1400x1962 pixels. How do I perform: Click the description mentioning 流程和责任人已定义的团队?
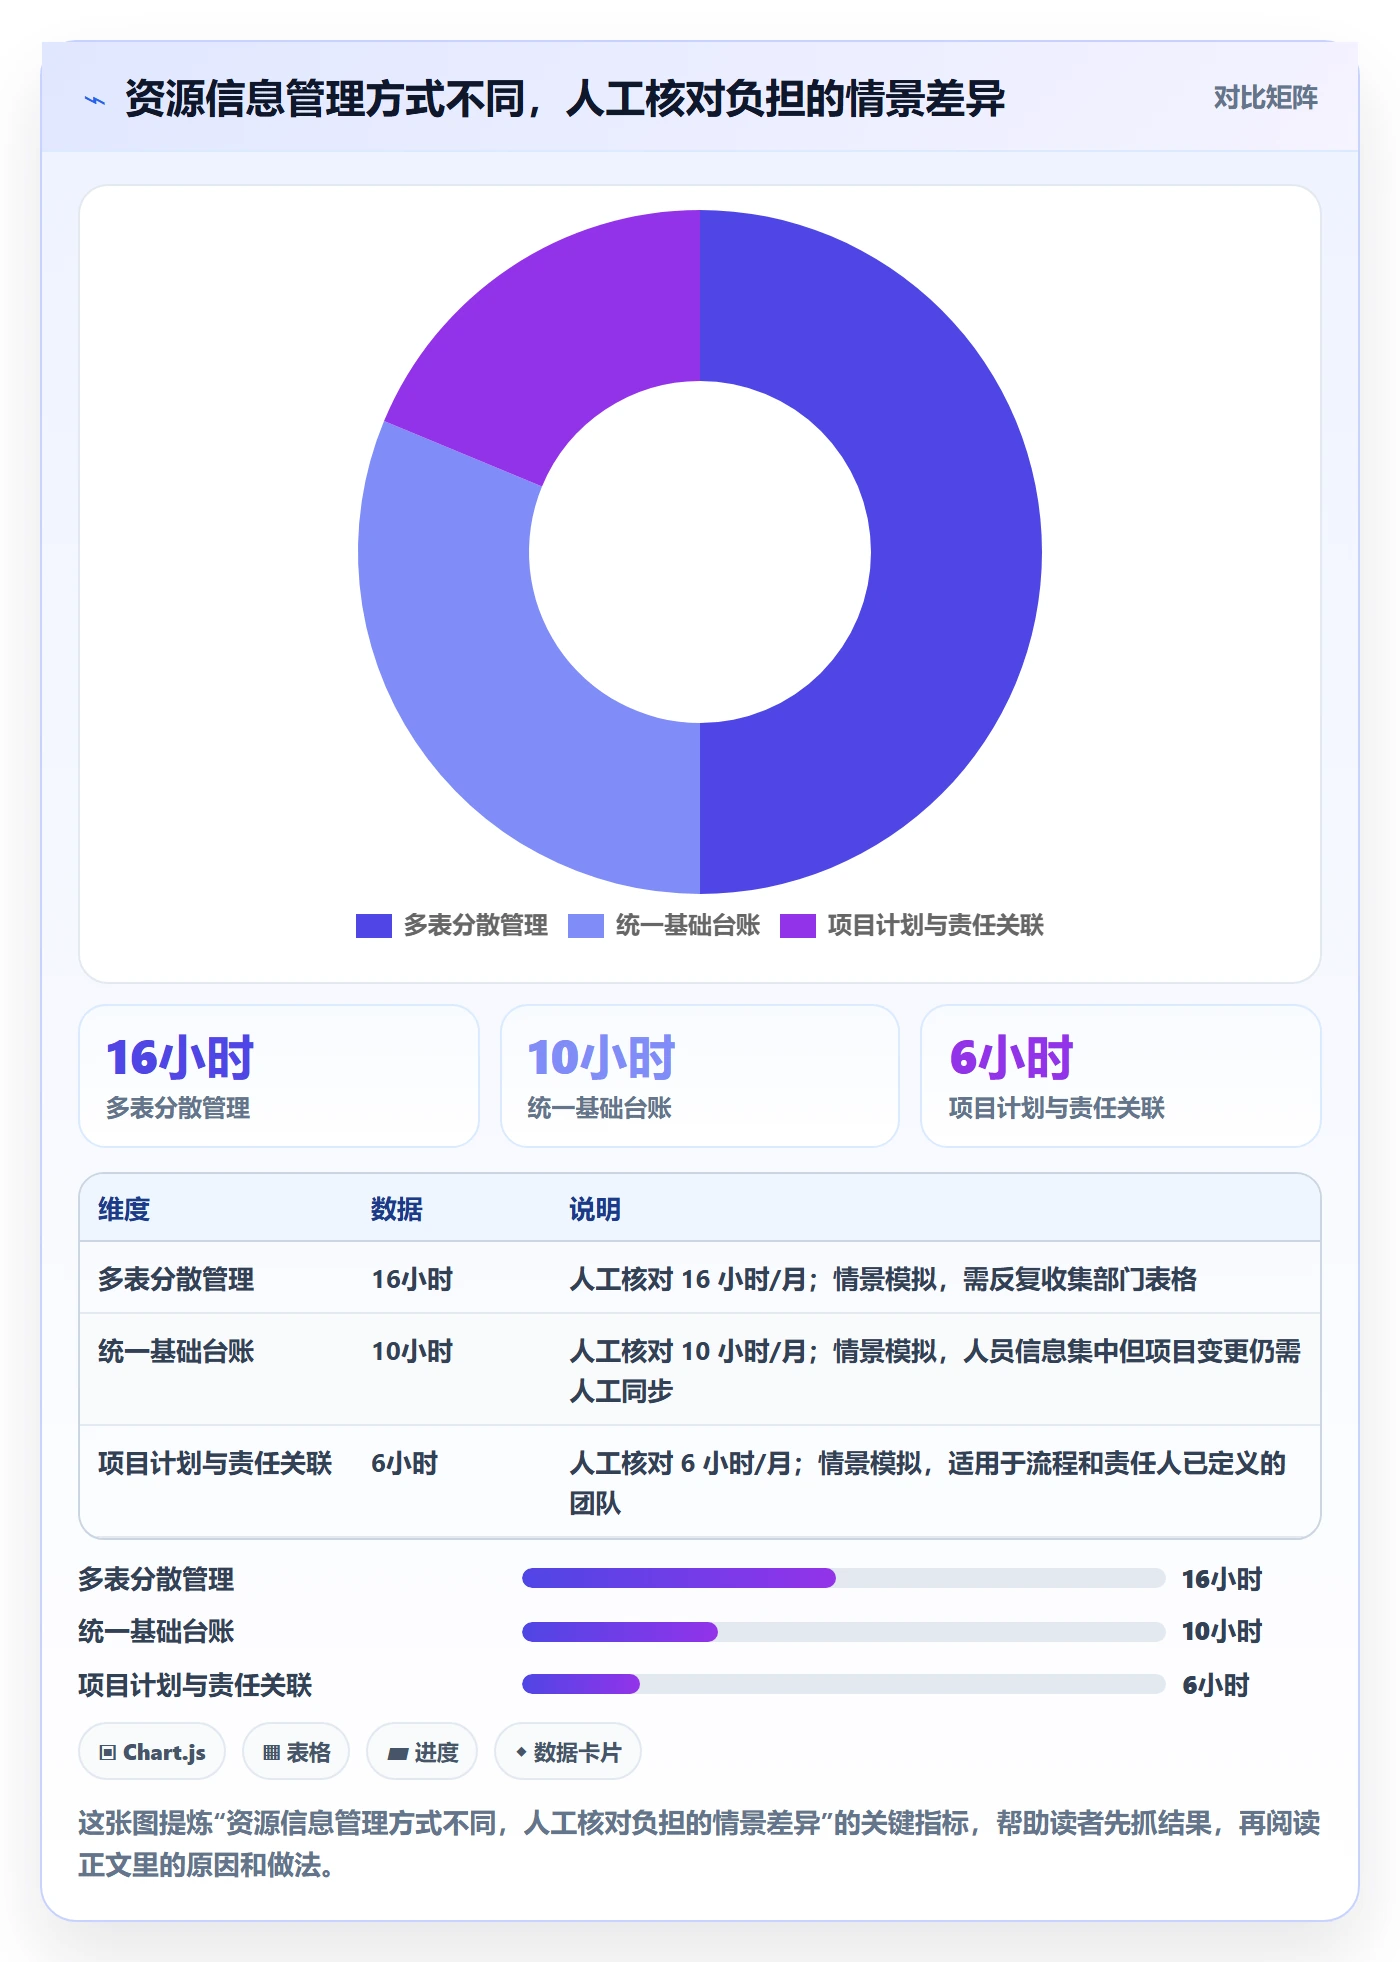click(927, 1483)
